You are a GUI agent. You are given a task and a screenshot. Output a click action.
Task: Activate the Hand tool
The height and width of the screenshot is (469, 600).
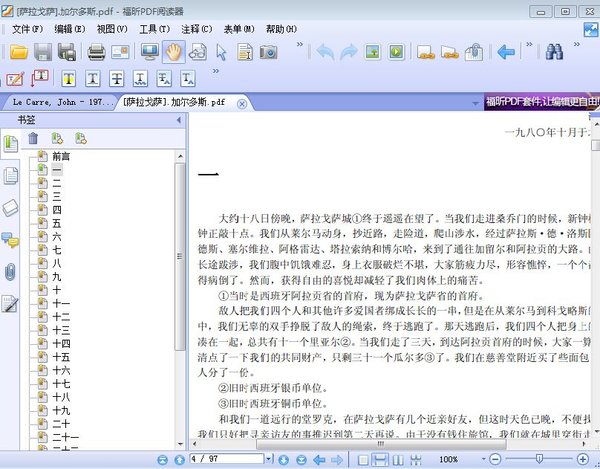[x=174, y=52]
